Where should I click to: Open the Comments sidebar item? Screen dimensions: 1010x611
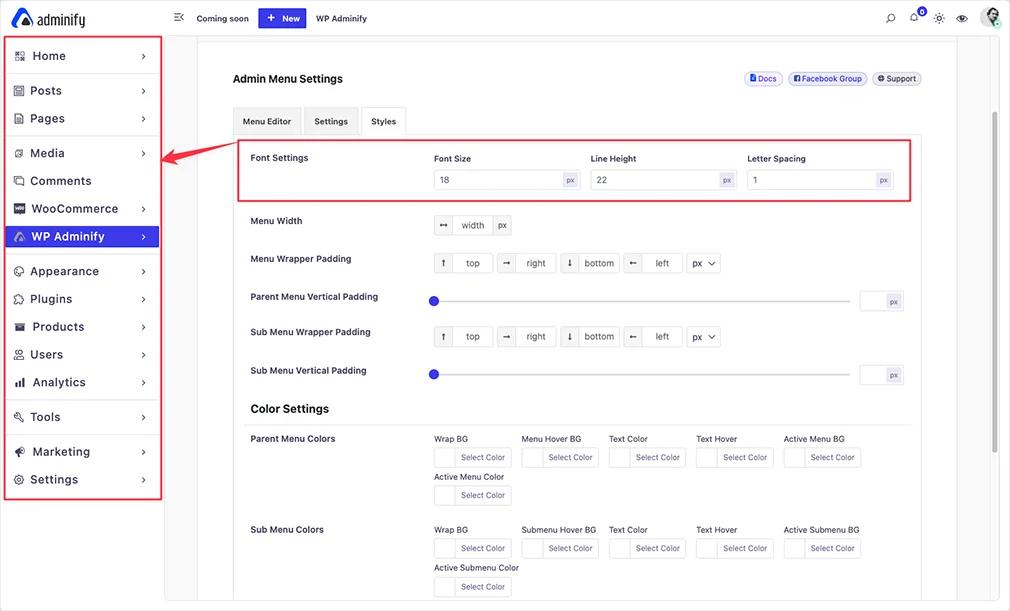click(x=82, y=181)
